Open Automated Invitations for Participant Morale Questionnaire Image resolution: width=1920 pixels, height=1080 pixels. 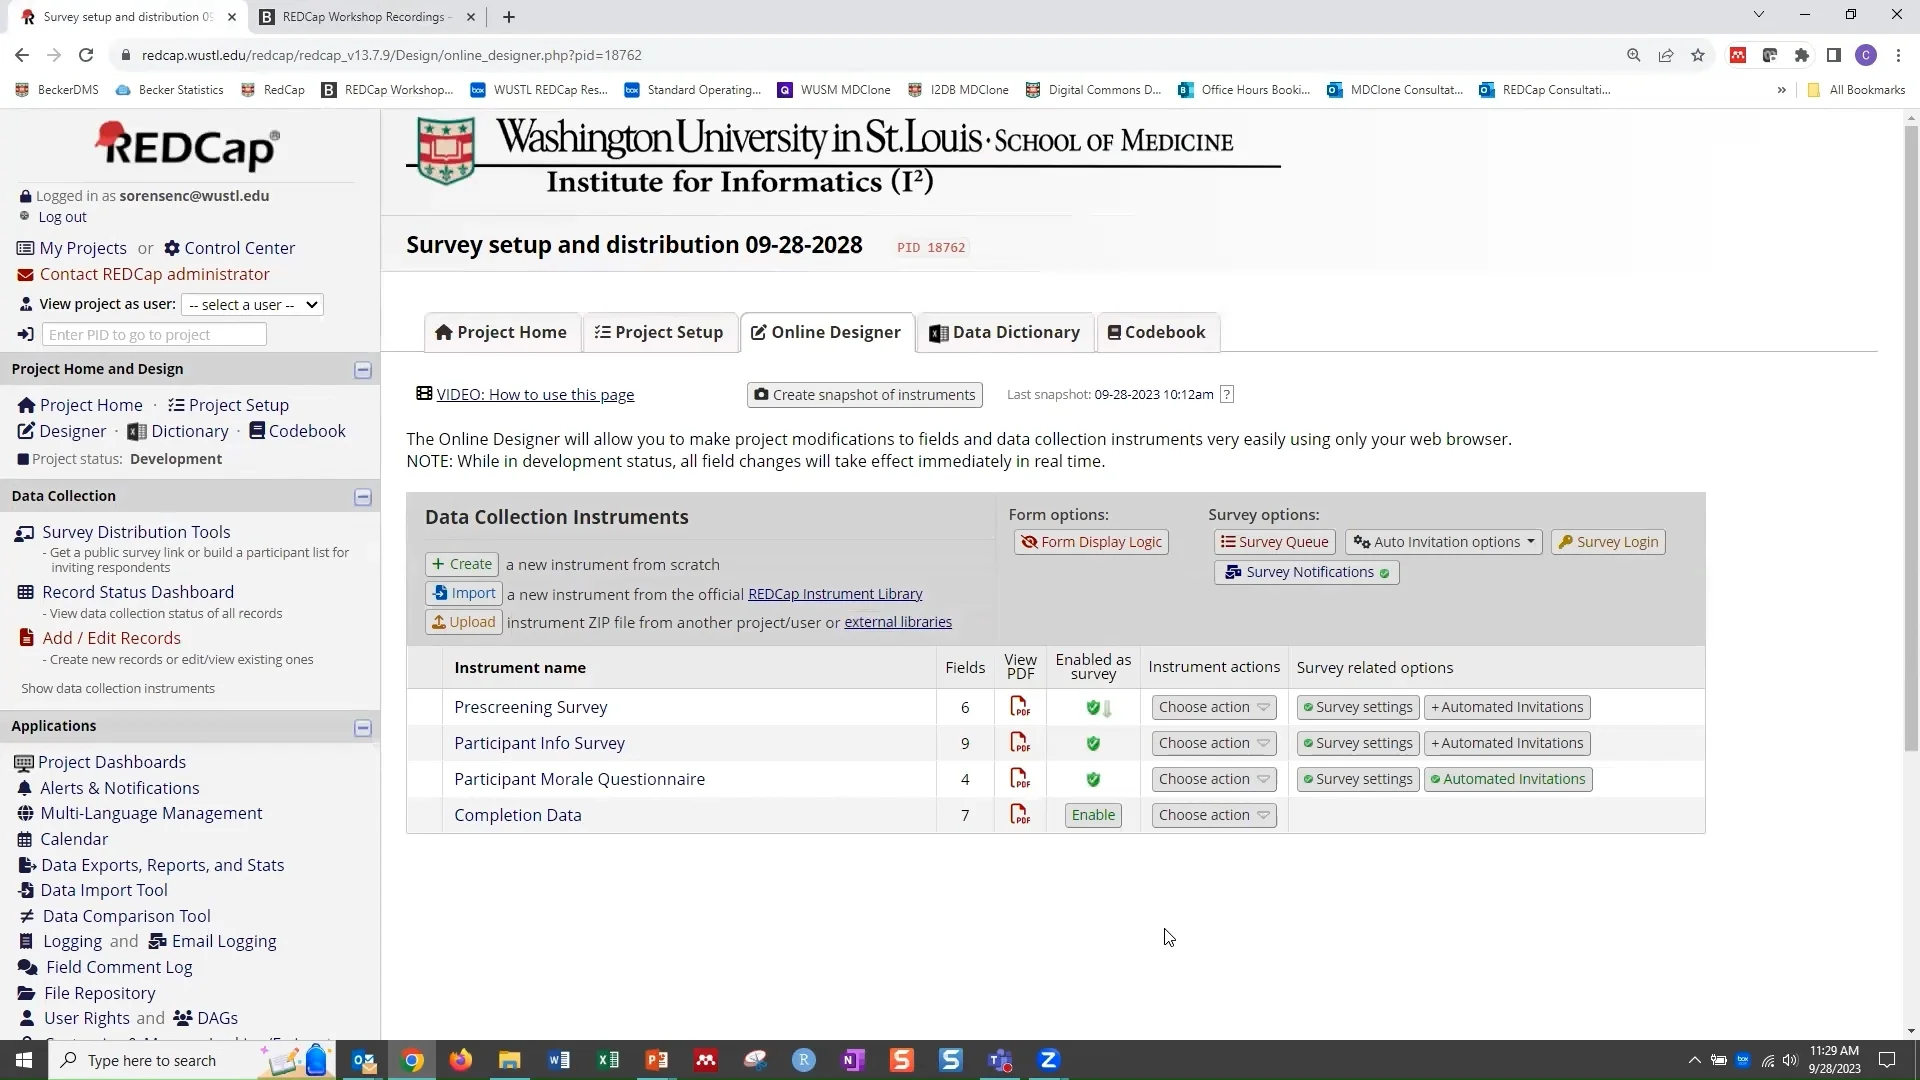tap(1508, 779)
